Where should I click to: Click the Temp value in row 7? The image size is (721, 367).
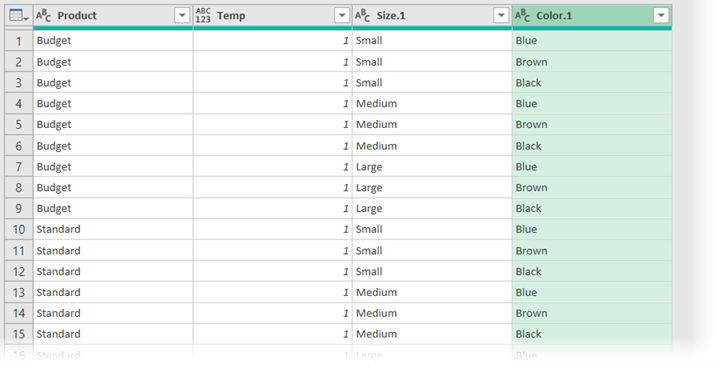pyautogui.click(x=273, y=167)
